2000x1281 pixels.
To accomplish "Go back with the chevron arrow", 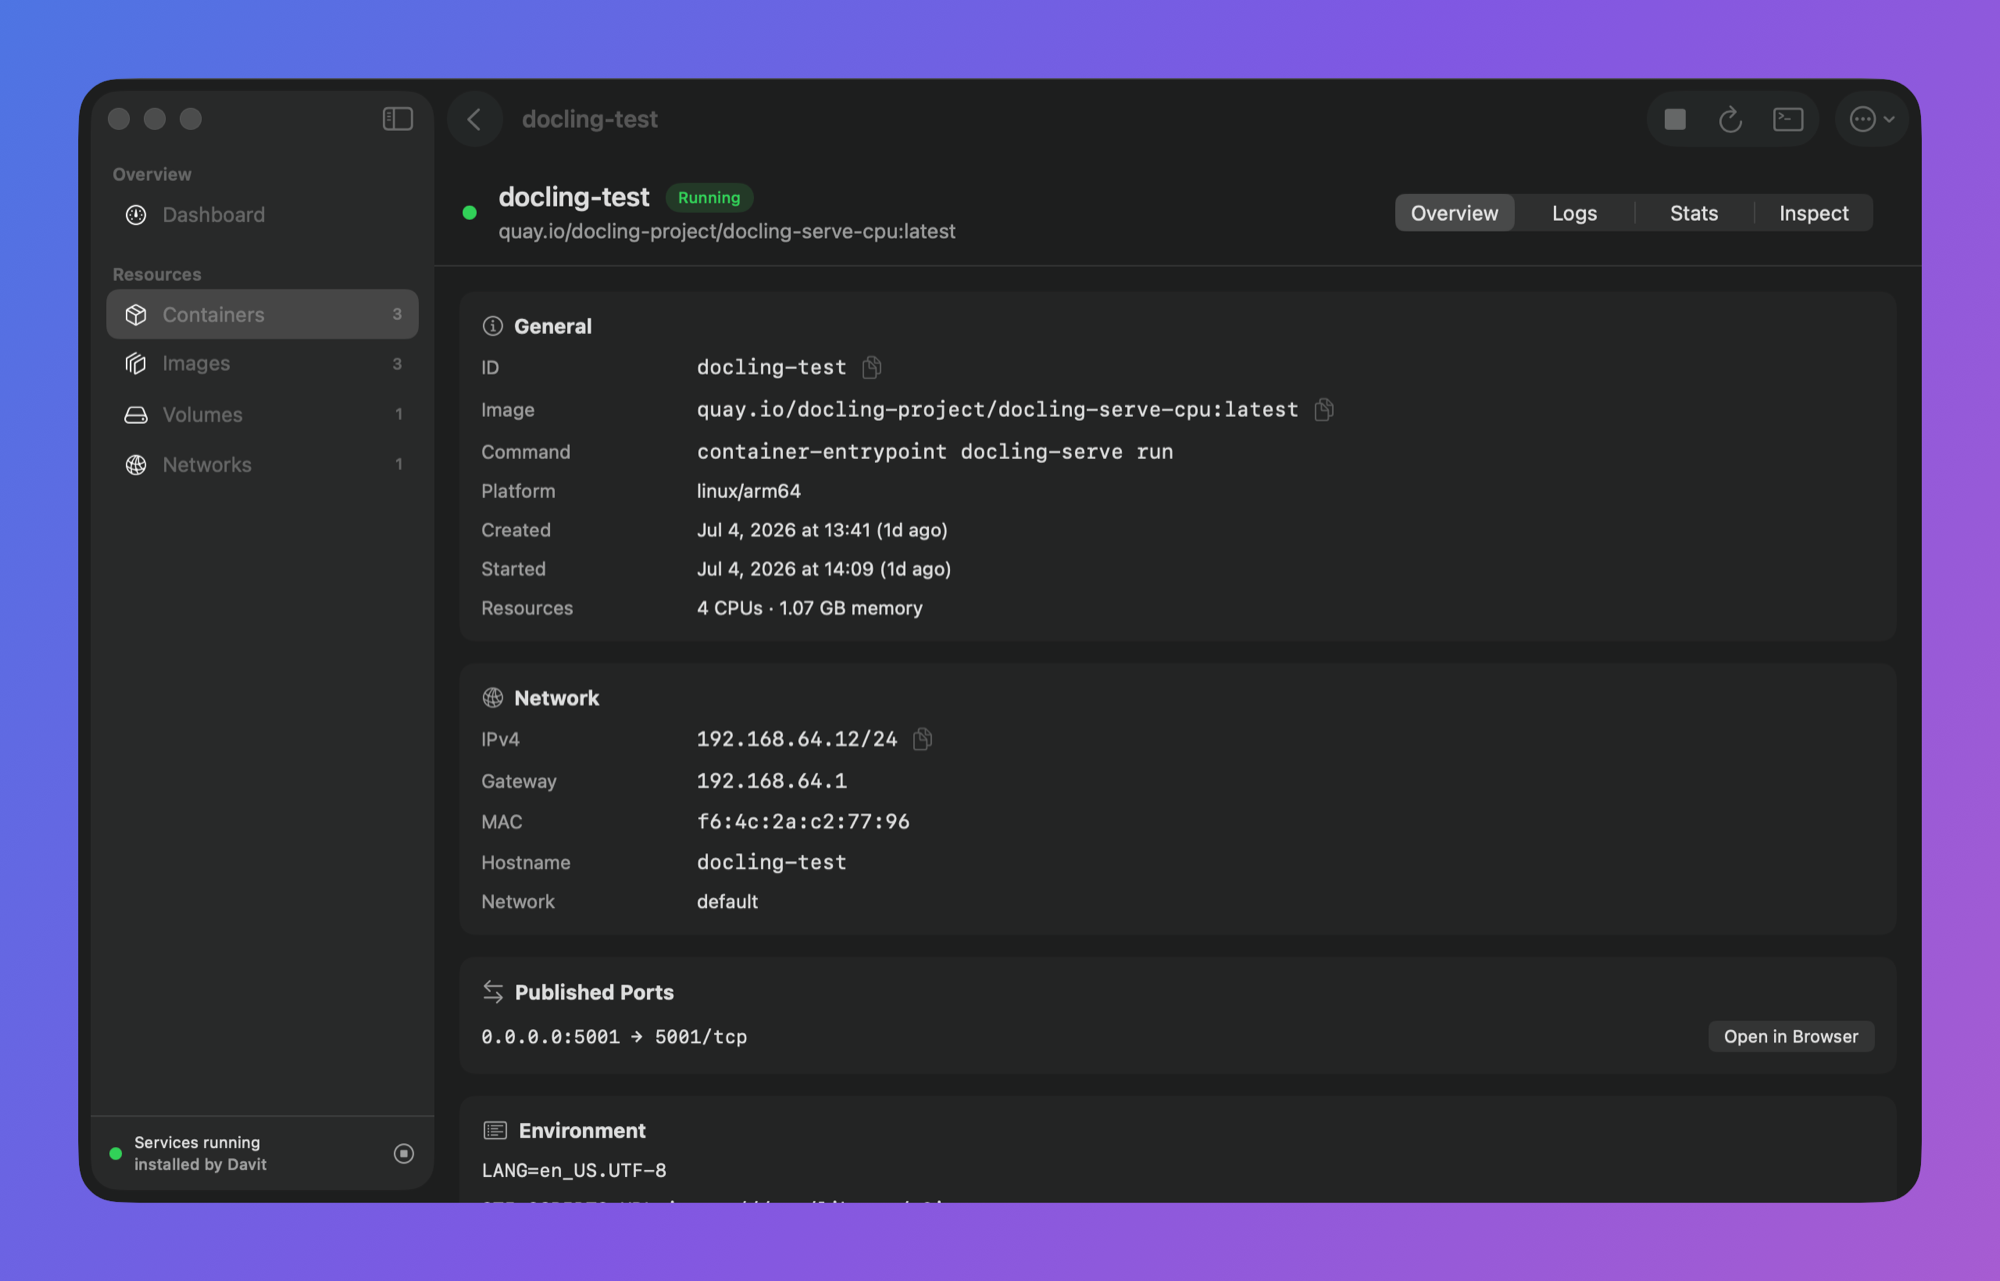I will 475,119.
